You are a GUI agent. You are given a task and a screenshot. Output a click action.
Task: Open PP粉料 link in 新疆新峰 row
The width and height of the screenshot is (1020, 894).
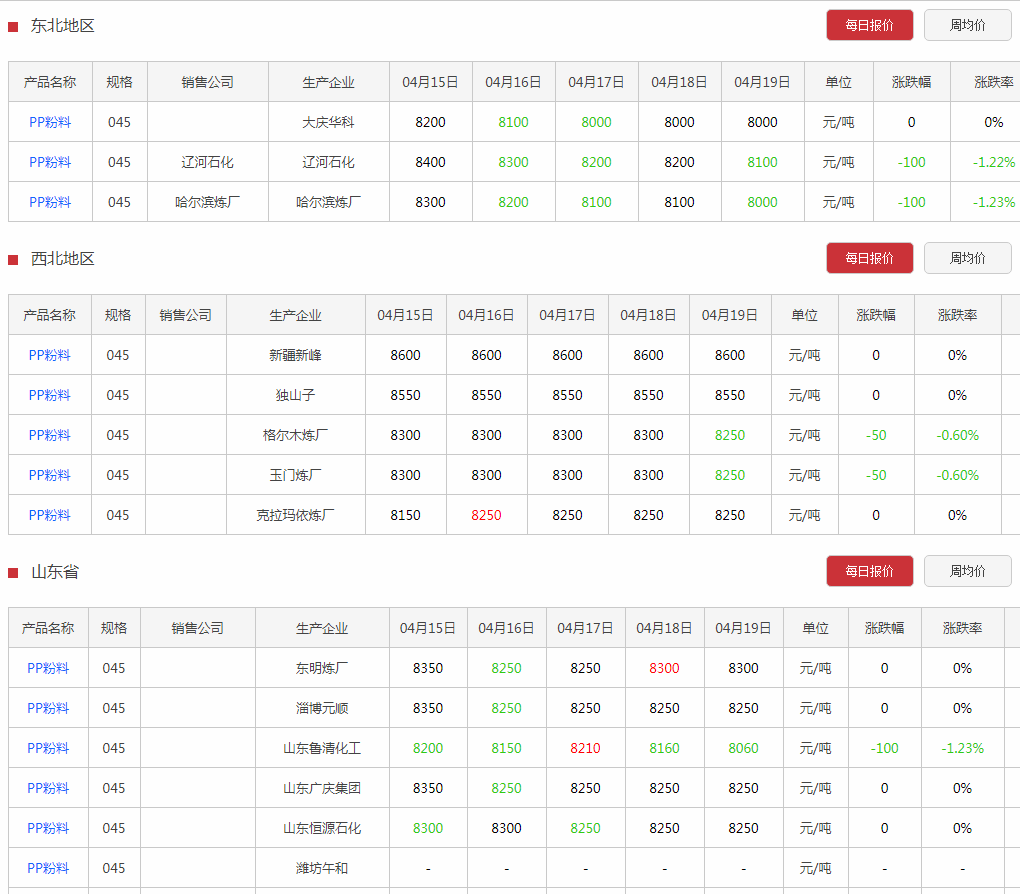49,355
